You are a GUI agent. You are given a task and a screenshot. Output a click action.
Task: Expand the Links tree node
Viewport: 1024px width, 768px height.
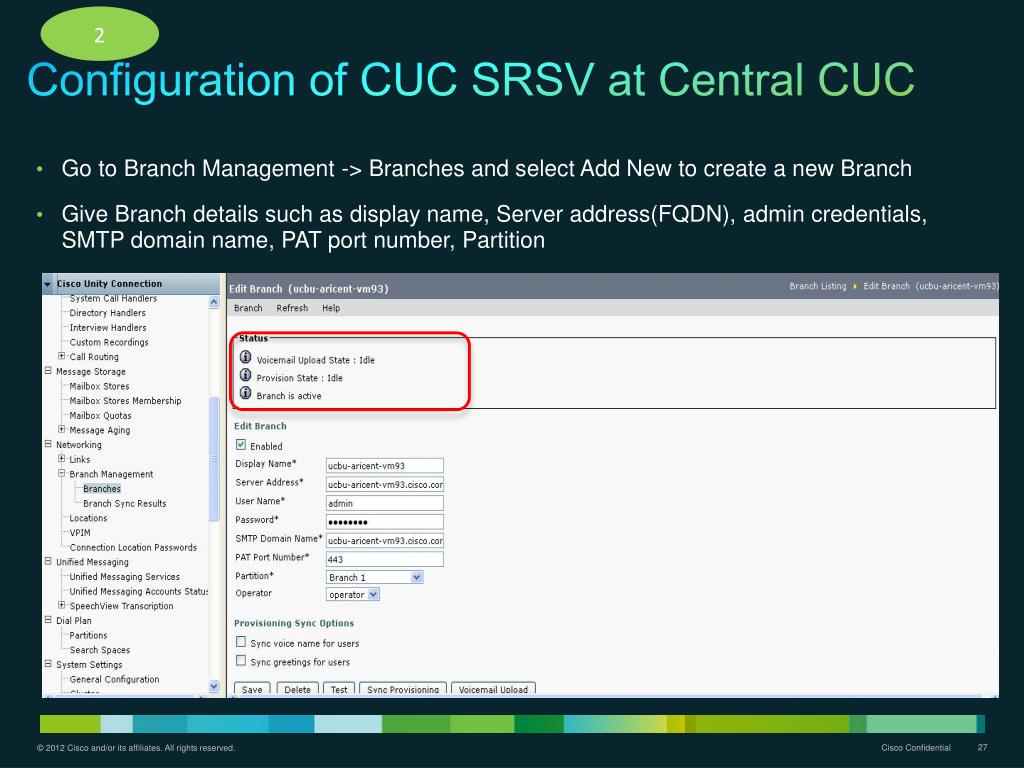[61, 459]
